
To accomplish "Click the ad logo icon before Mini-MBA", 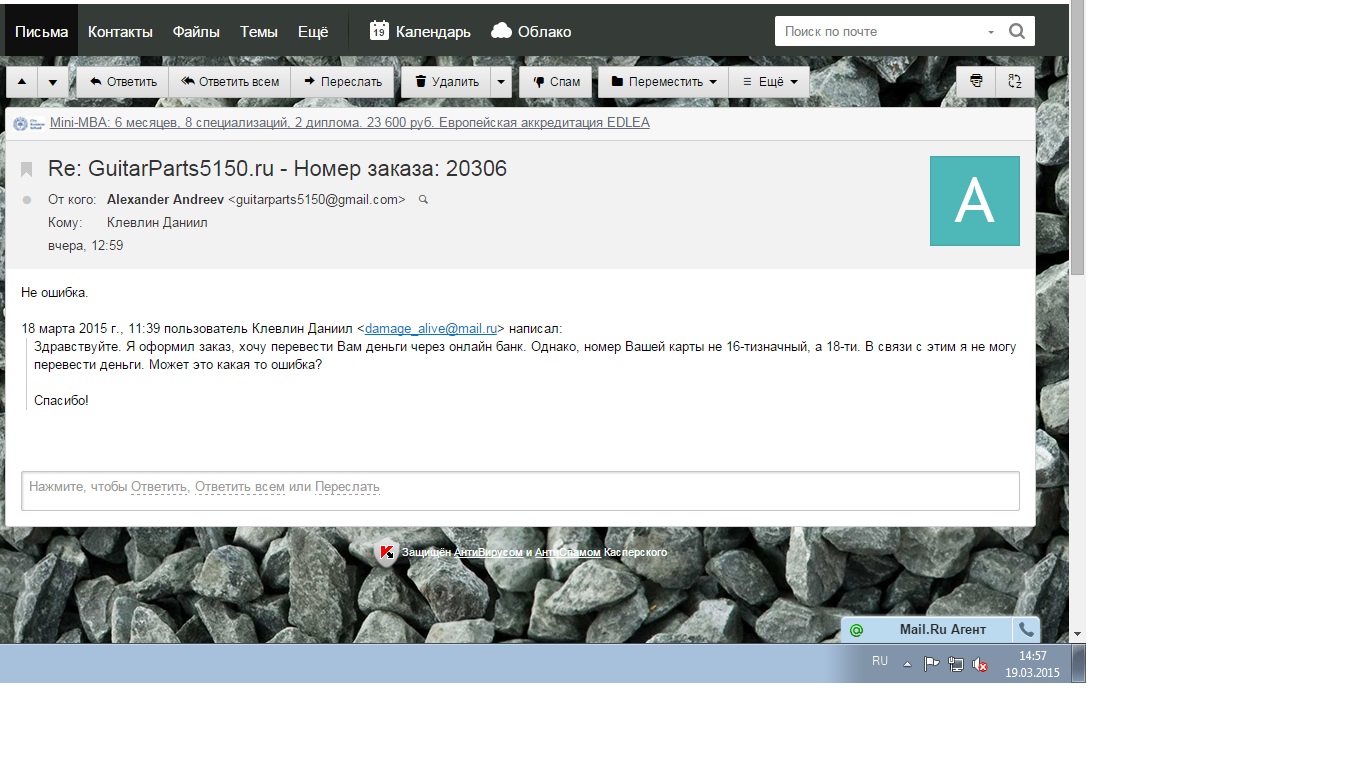I will pyautogui.click(x=29, y=123).
